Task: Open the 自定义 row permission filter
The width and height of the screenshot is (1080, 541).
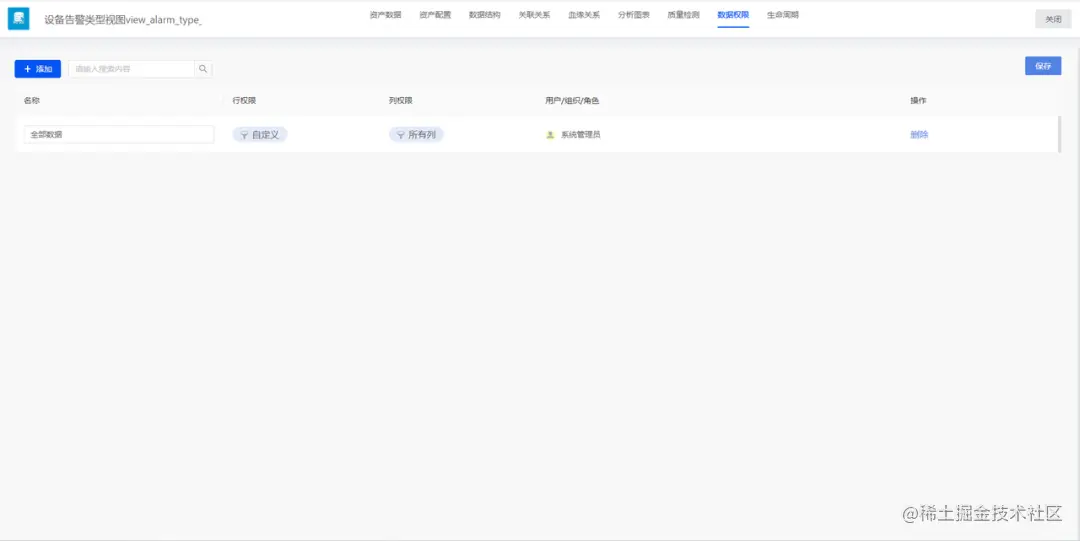Action: 260,135
